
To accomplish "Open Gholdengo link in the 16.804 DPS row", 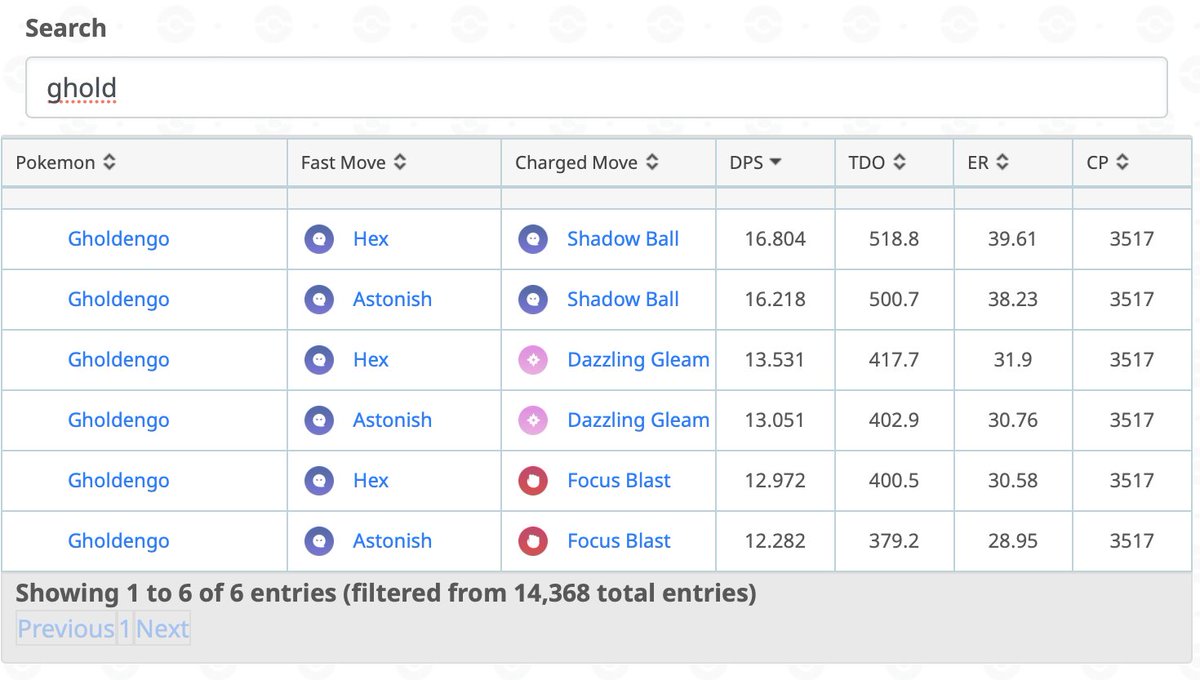I will click(x=119, y=239).
